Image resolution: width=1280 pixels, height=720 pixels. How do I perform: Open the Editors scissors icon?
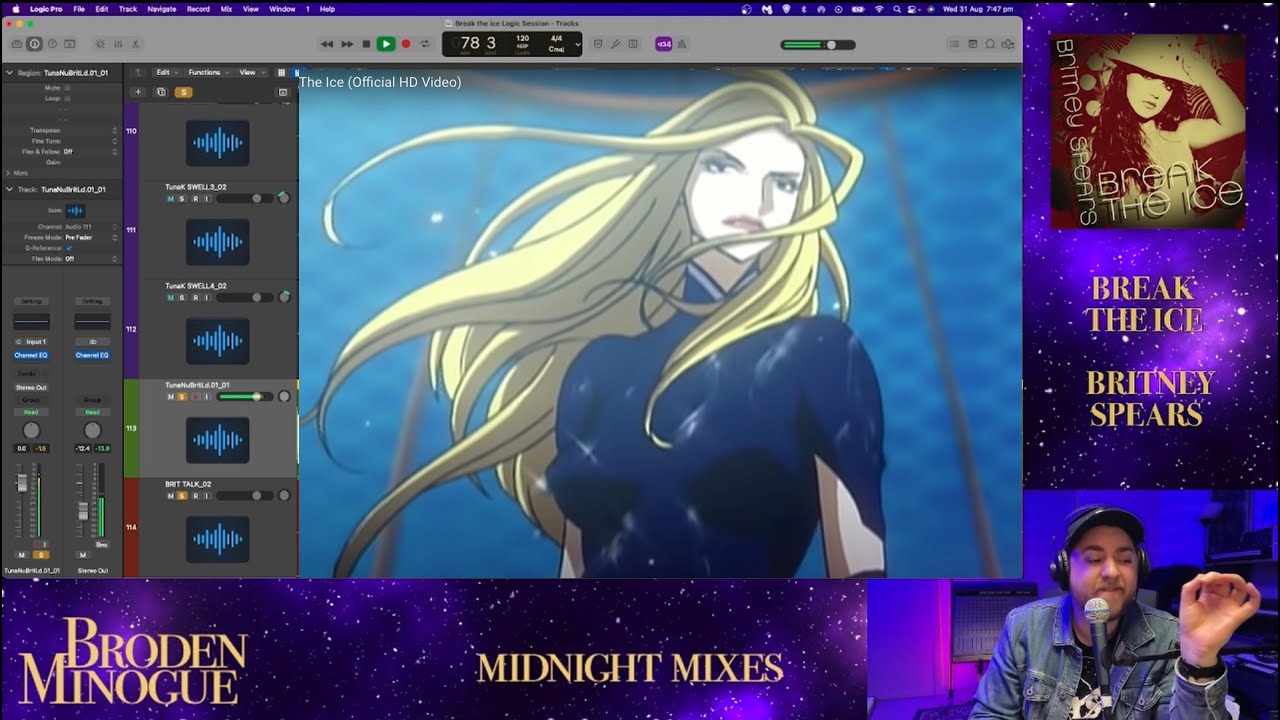pos(136,44)
